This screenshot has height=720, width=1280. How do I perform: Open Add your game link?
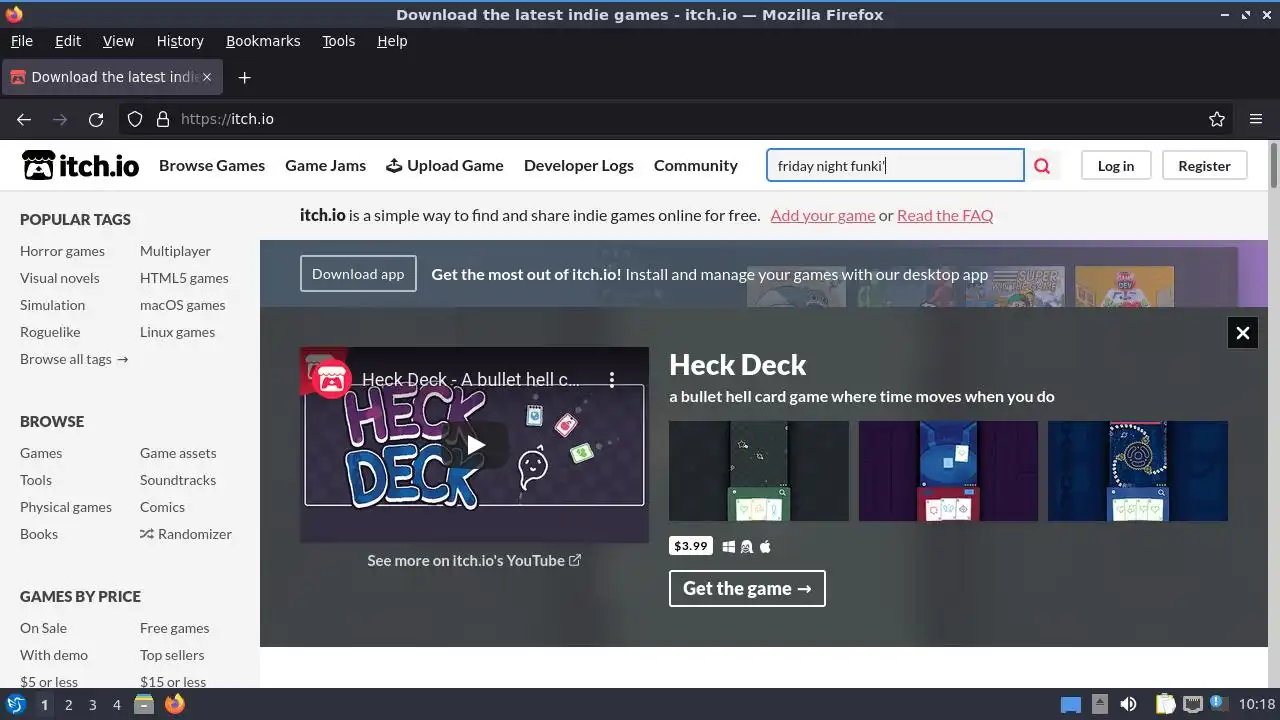pos(822,215)
